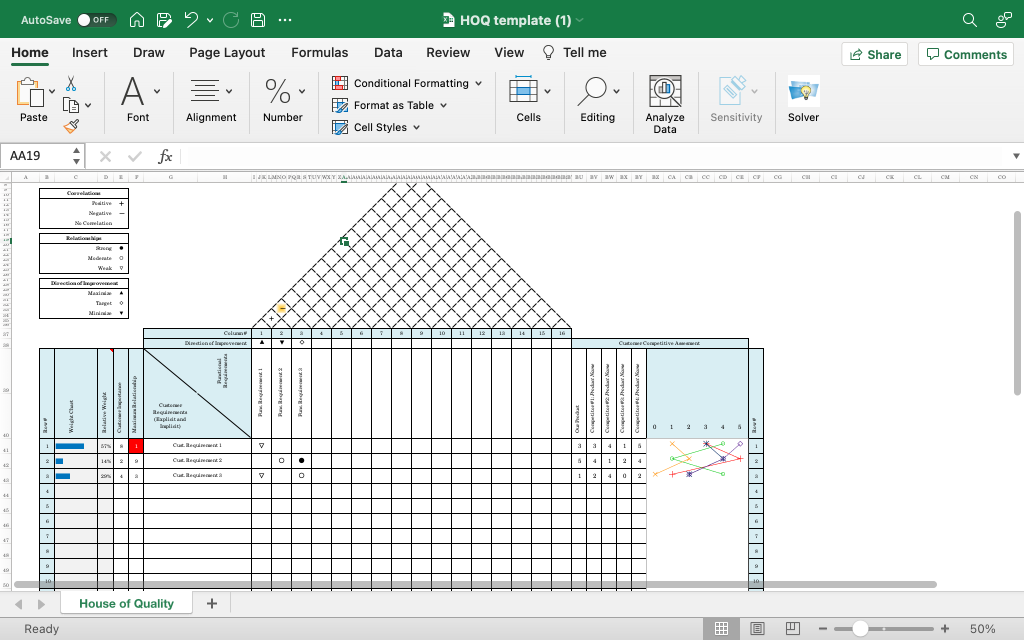Click the Sensitivity button

(736, 99)
